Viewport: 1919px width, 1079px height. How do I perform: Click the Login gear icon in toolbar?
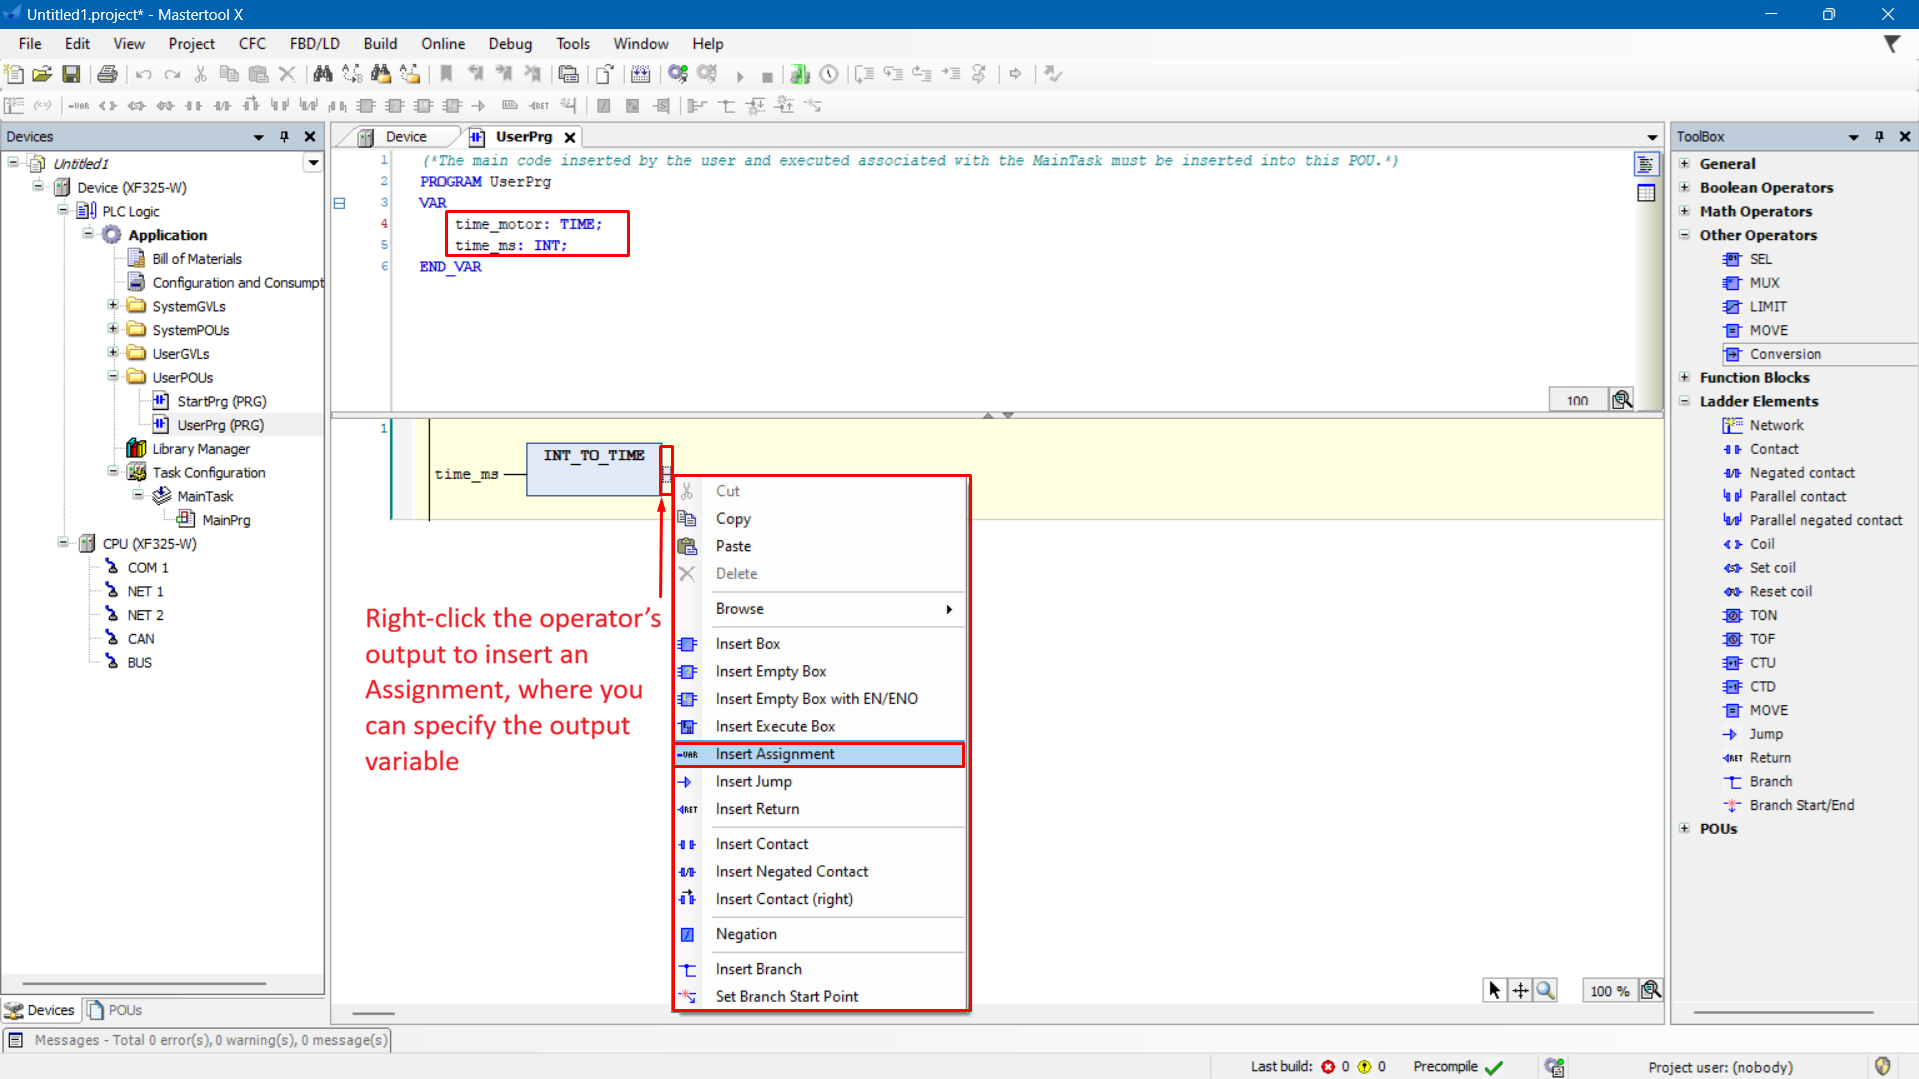678,74
